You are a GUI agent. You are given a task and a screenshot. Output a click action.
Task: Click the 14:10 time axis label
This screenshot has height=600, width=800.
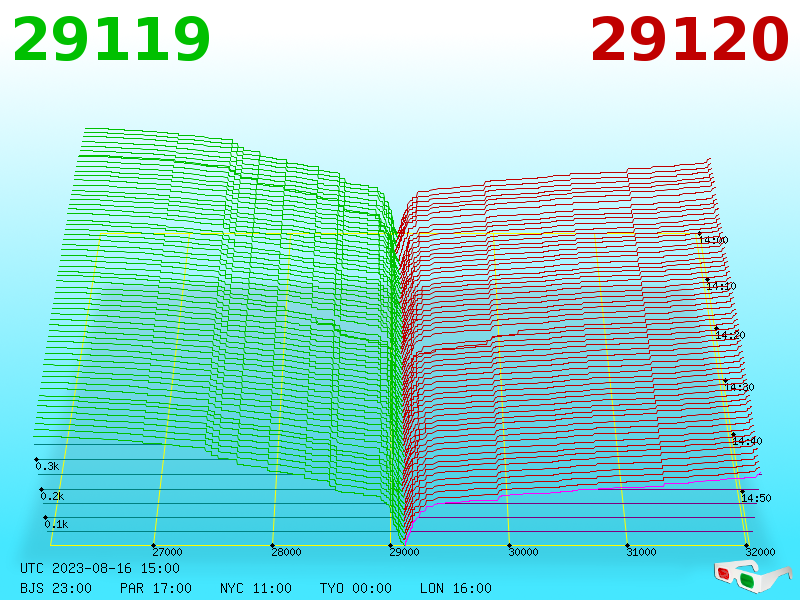pos(721,286)
